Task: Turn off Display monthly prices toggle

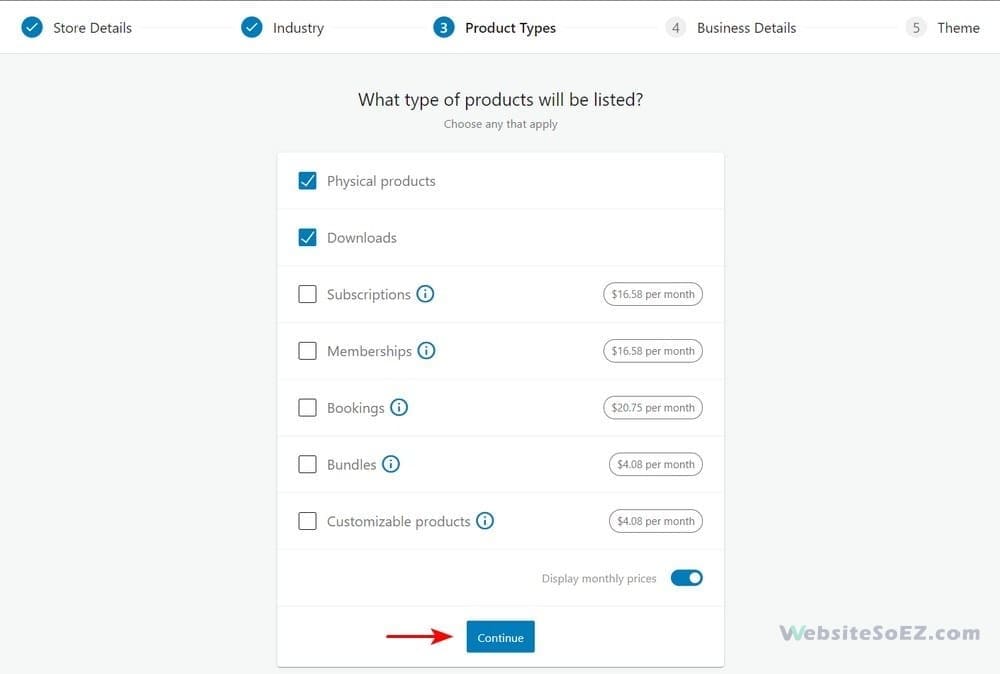Action: click(686, 578)
